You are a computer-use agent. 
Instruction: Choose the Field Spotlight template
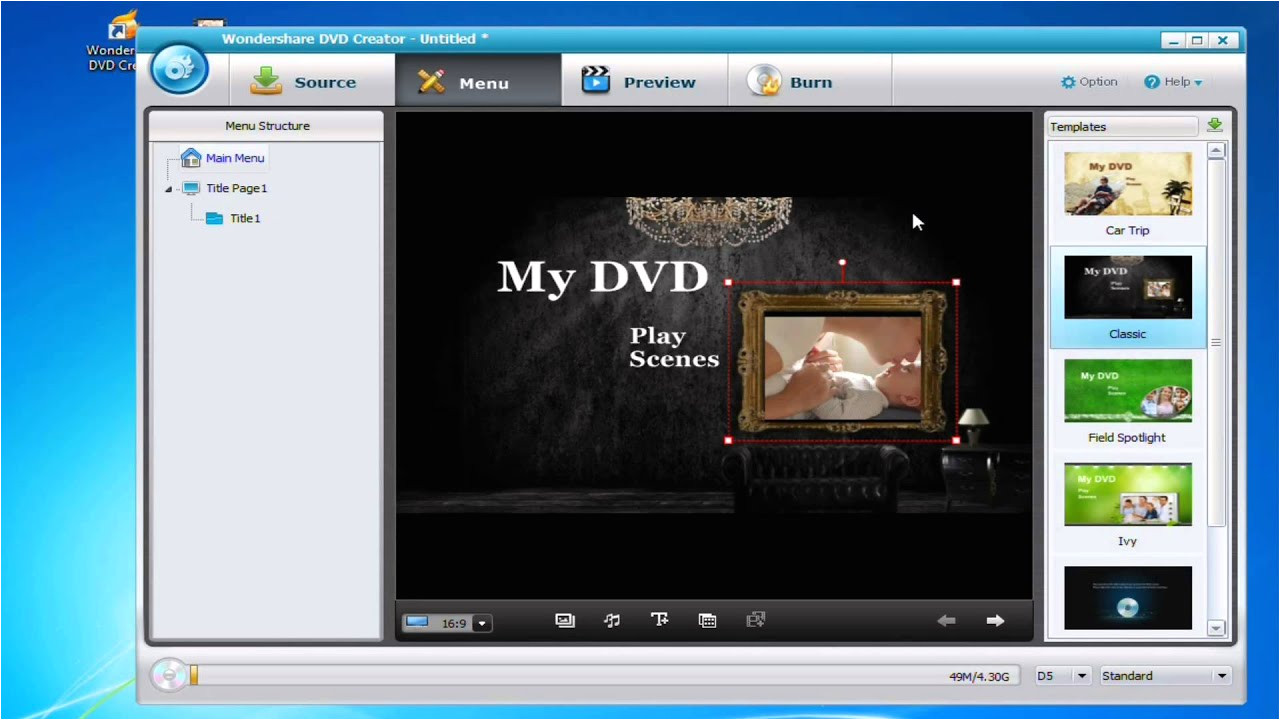point(1128,401)
